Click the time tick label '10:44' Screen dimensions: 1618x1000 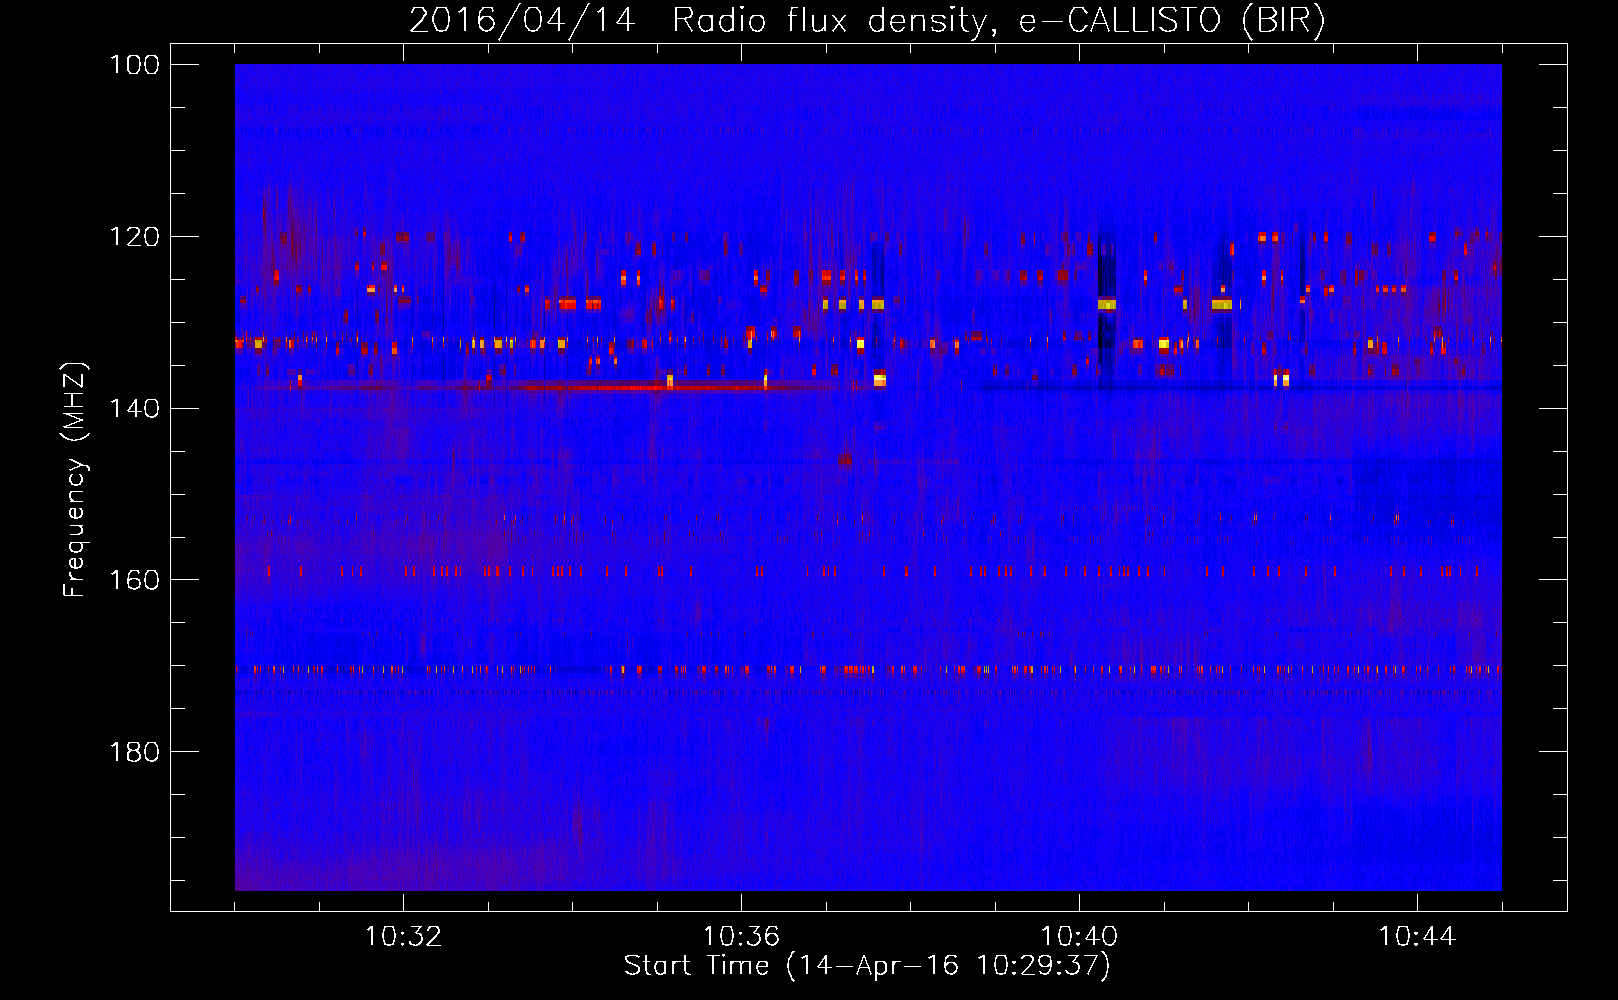(x=1417, y=937)
